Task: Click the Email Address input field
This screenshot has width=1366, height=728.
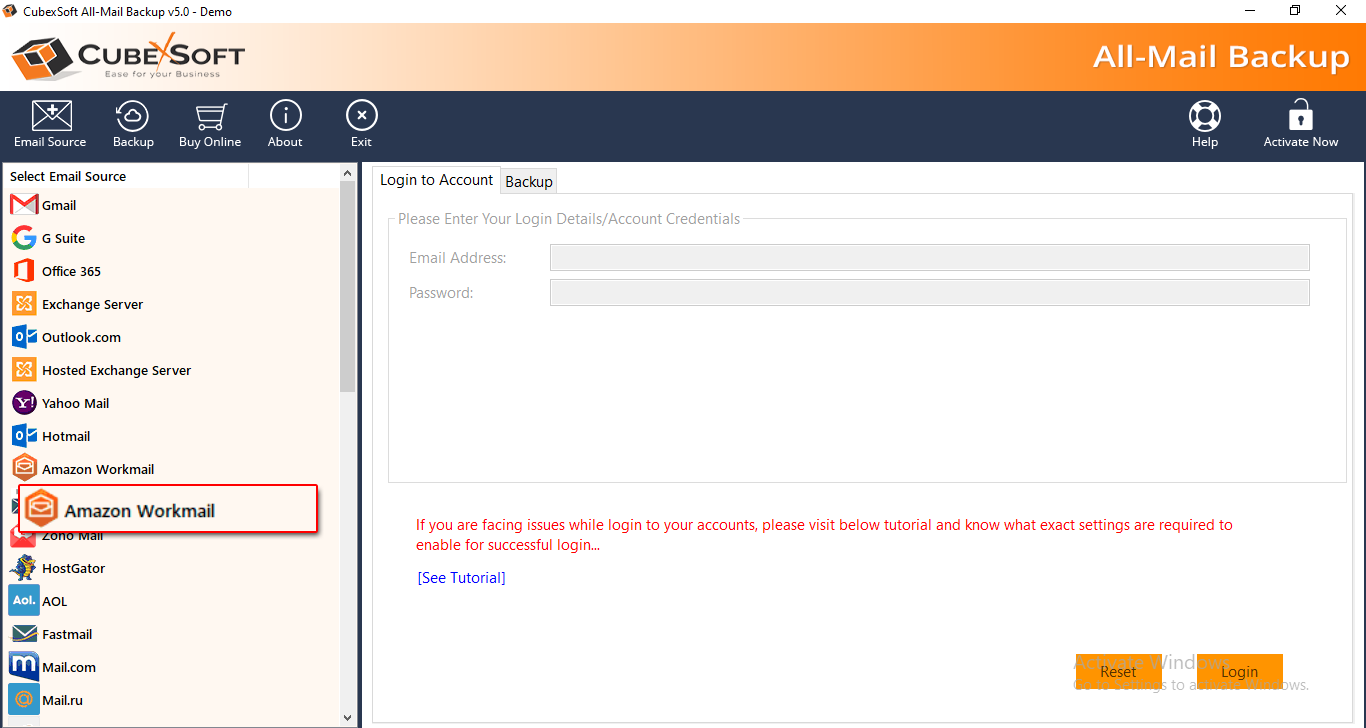Action: point(929,258)
